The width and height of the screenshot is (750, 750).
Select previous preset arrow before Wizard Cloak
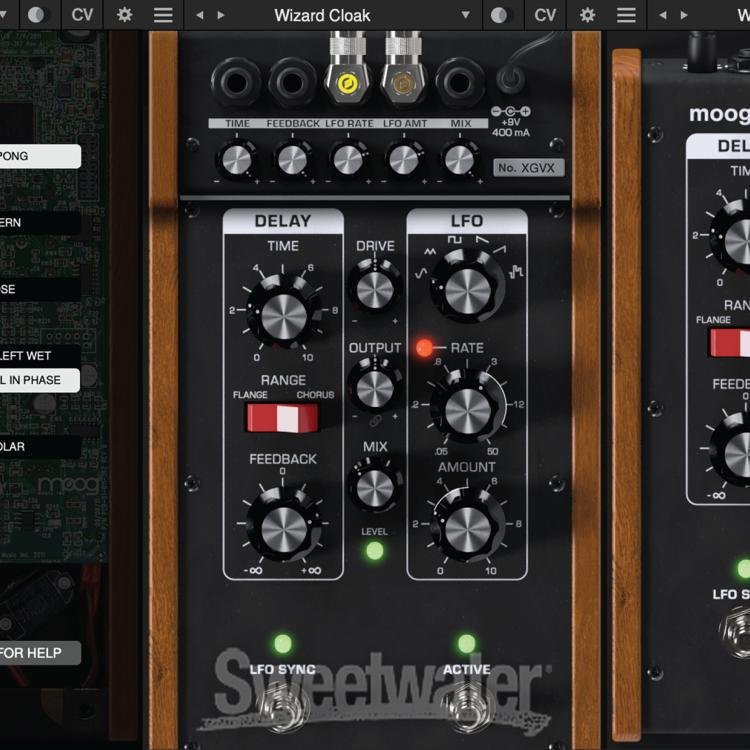point(200,15)
